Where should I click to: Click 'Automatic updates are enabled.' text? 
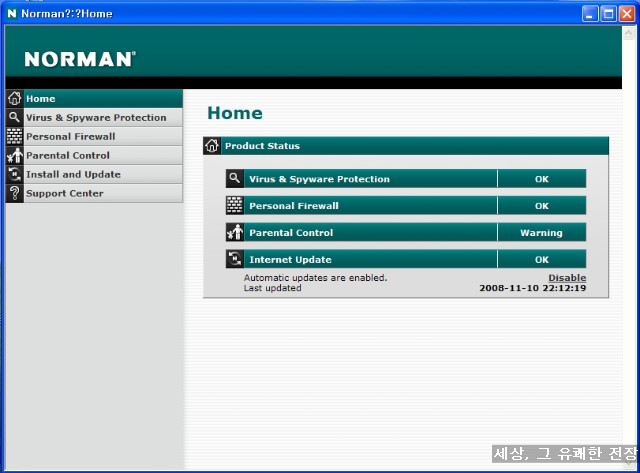315,278
